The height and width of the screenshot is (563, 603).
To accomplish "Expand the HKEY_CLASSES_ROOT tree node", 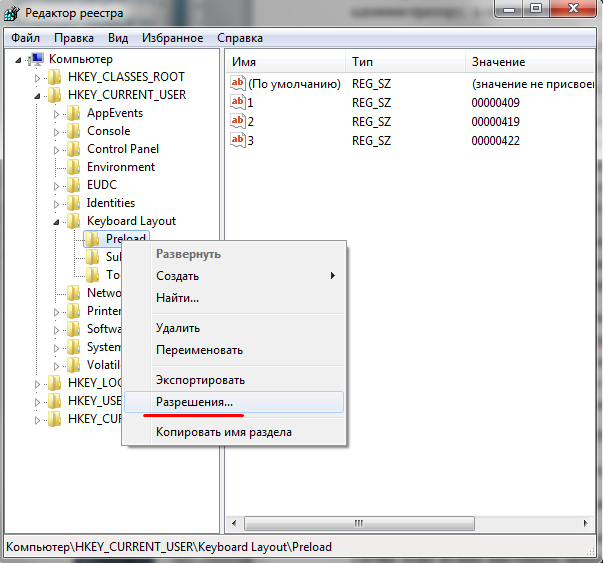I will pos(38,77).
